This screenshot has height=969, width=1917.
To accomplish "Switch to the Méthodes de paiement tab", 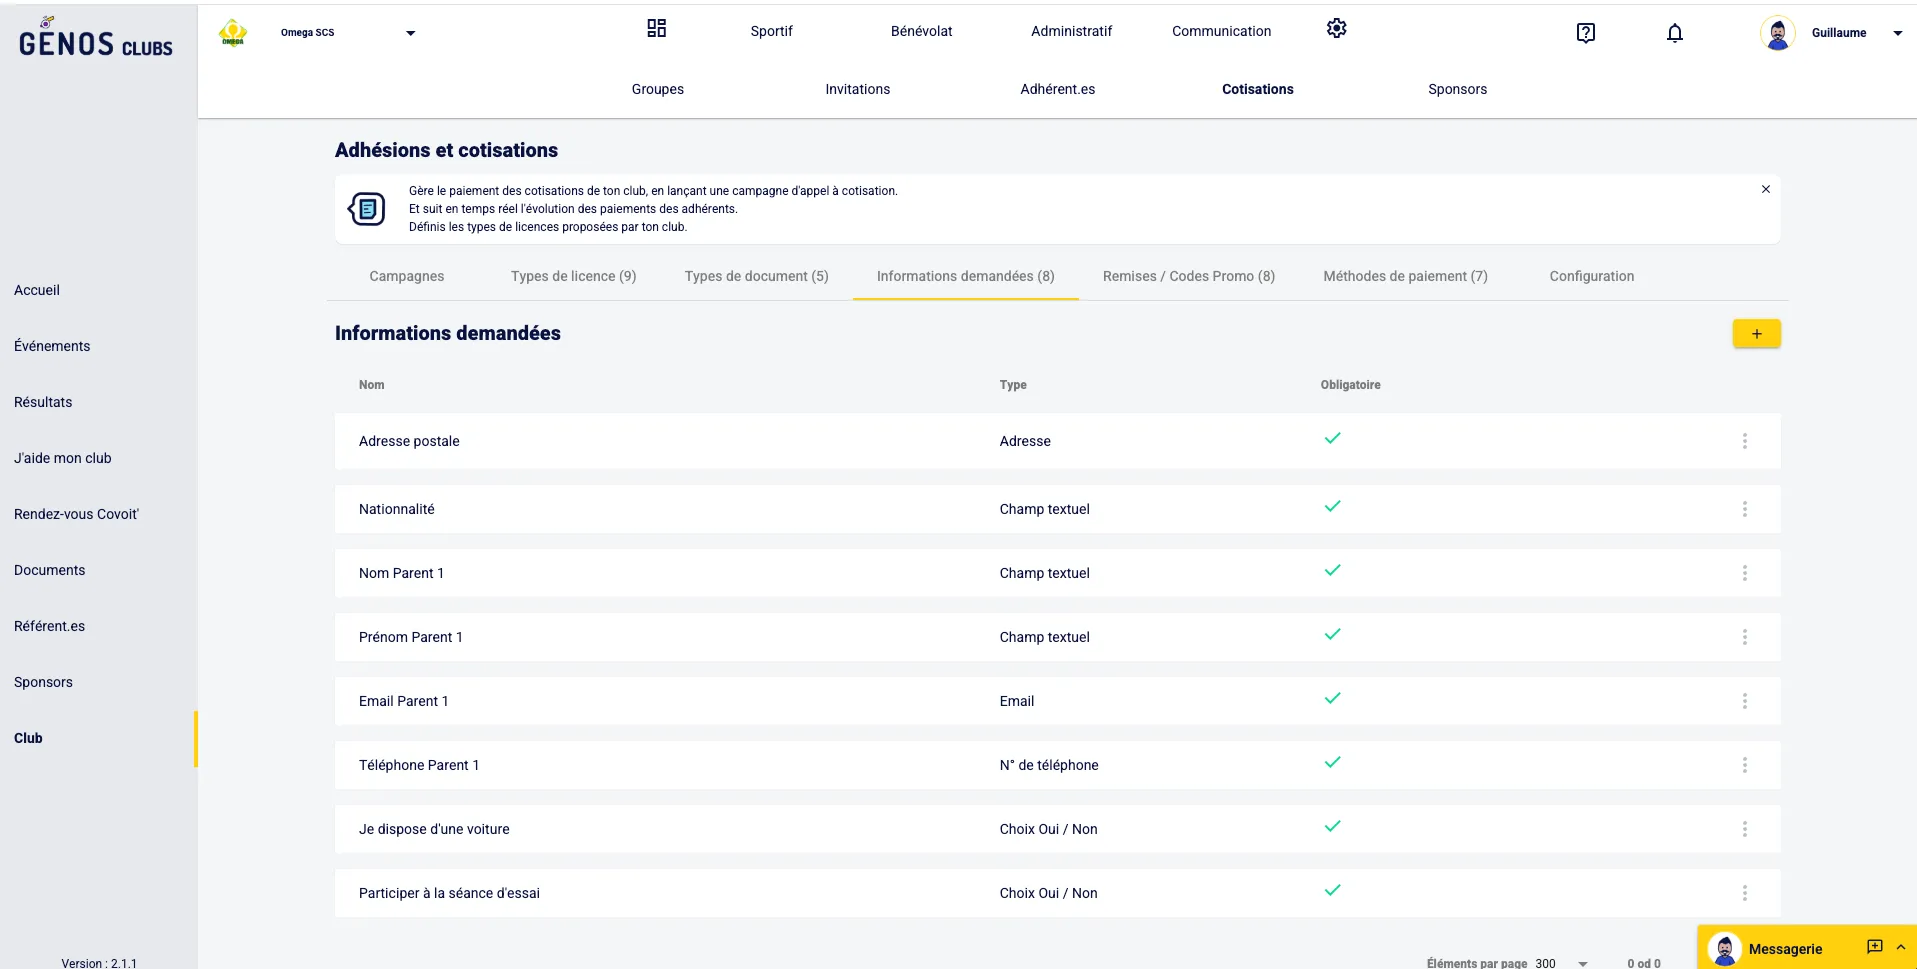I will [x=1404, y=276].
